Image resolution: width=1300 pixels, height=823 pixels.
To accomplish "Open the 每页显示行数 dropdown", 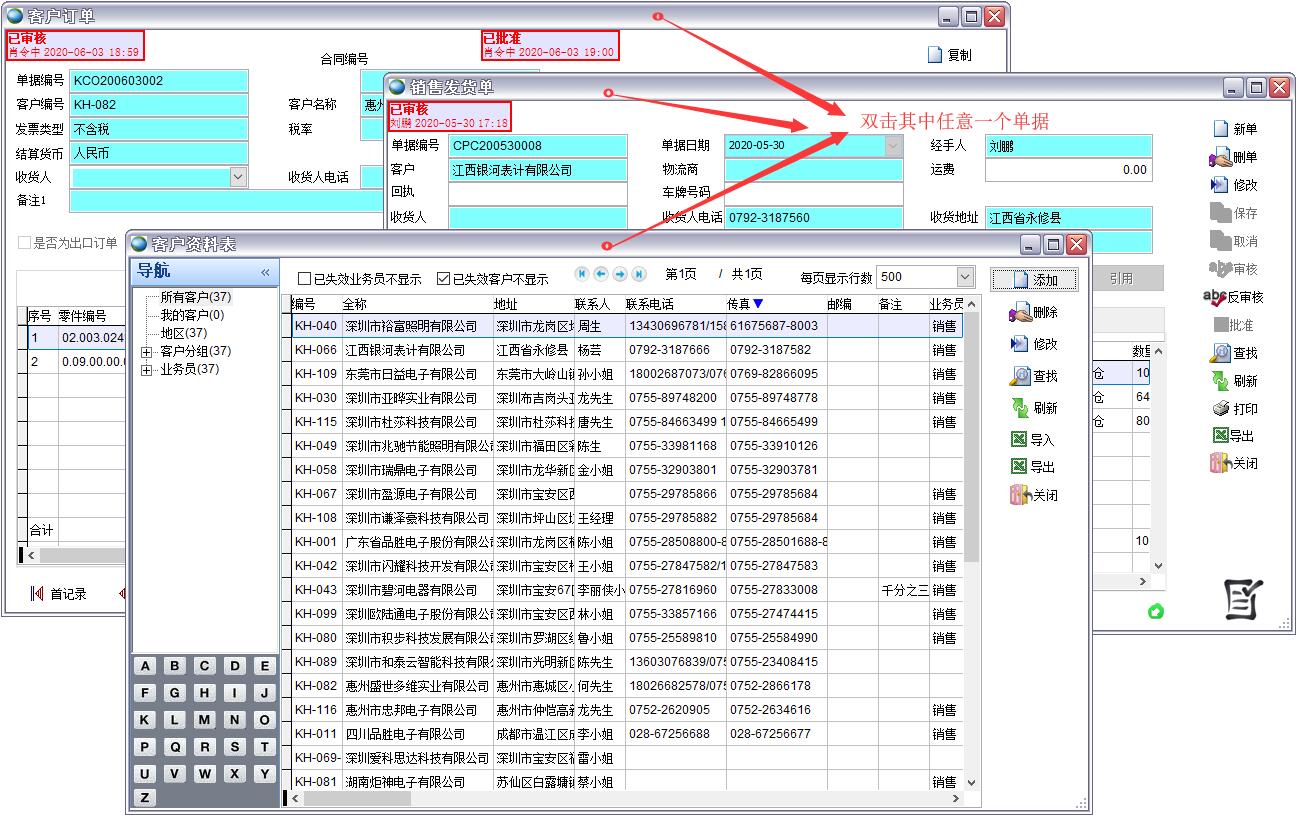I will (964, 277).
